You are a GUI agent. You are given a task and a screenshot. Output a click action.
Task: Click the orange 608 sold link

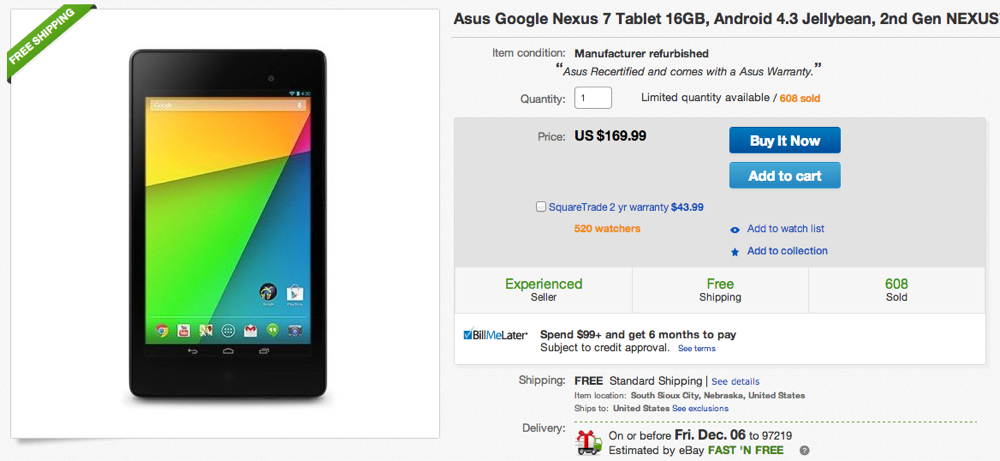tap(800, 98)
